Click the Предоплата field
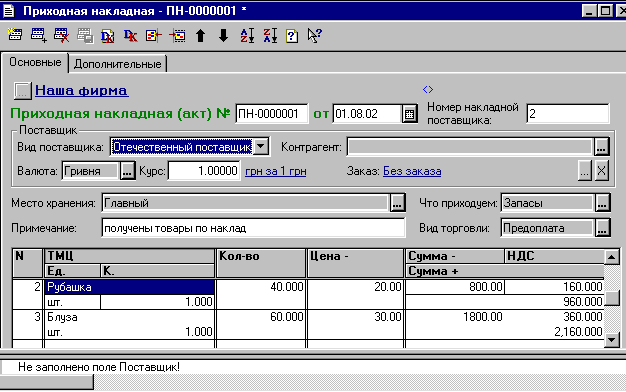This screenshot has width=626, height=392. point(547,228)
